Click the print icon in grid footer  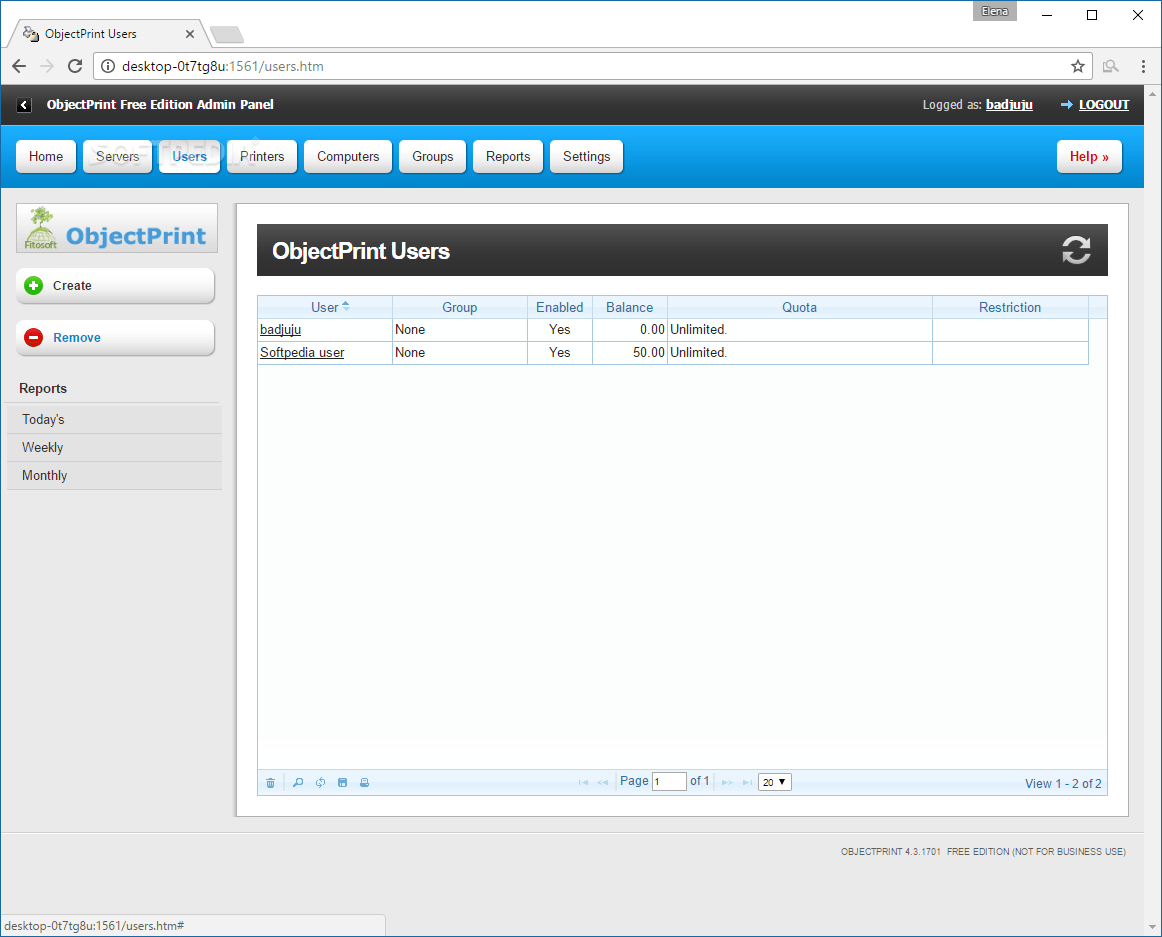coord(365,783)
